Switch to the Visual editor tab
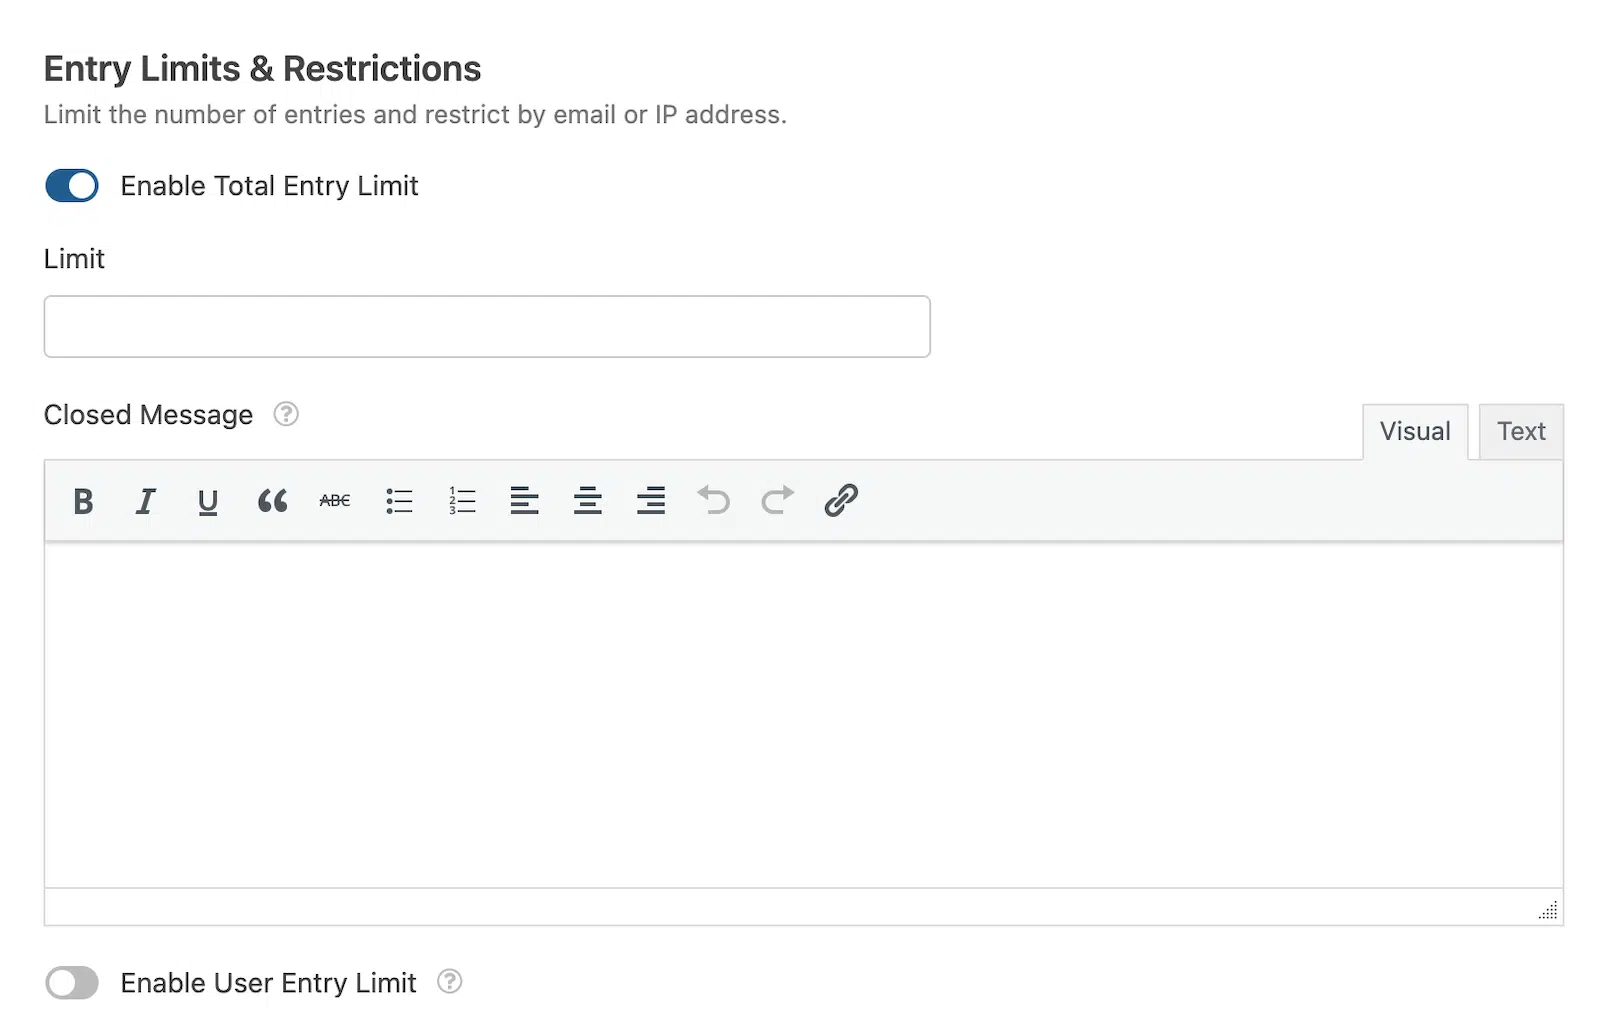Viewport: 1600px width, 1035px height. click(1415, 432)
